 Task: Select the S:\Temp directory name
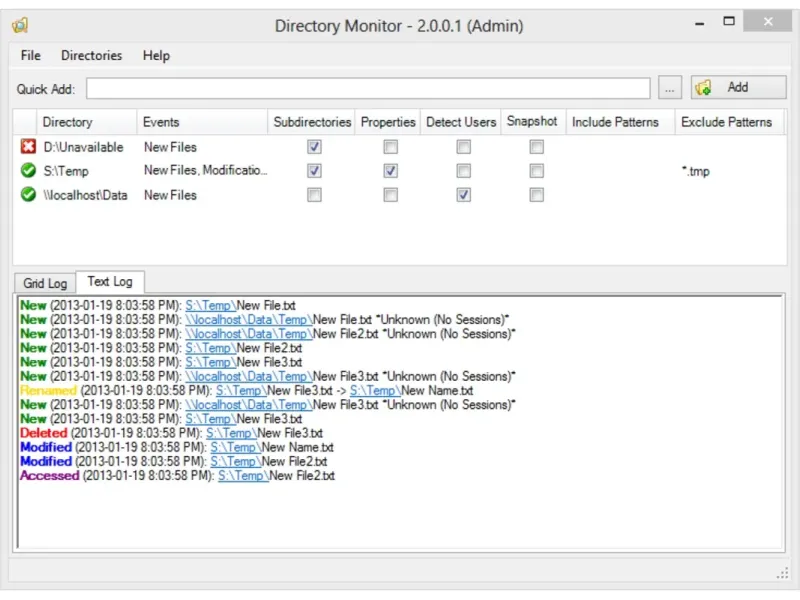[x=66, y=171]
